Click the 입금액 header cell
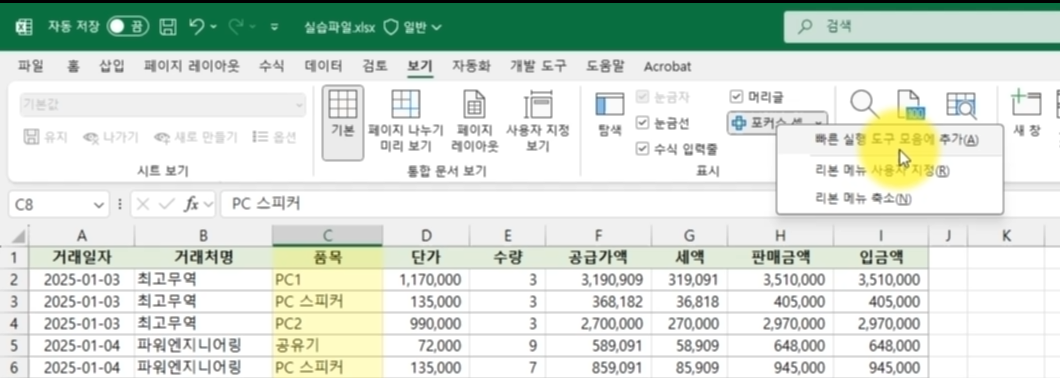 pyautogui.click(x=881, y=257)
